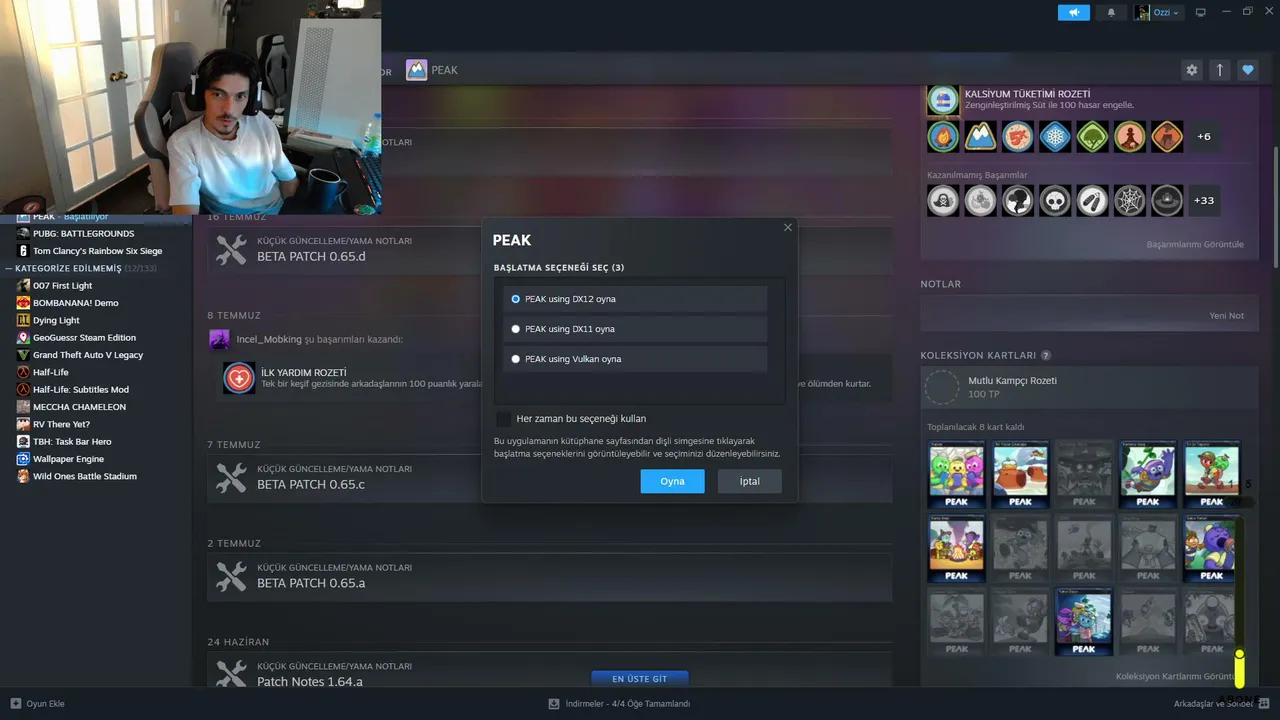View the campfire achievement badge
The image size is (1280, 720).
click(943, 136)
